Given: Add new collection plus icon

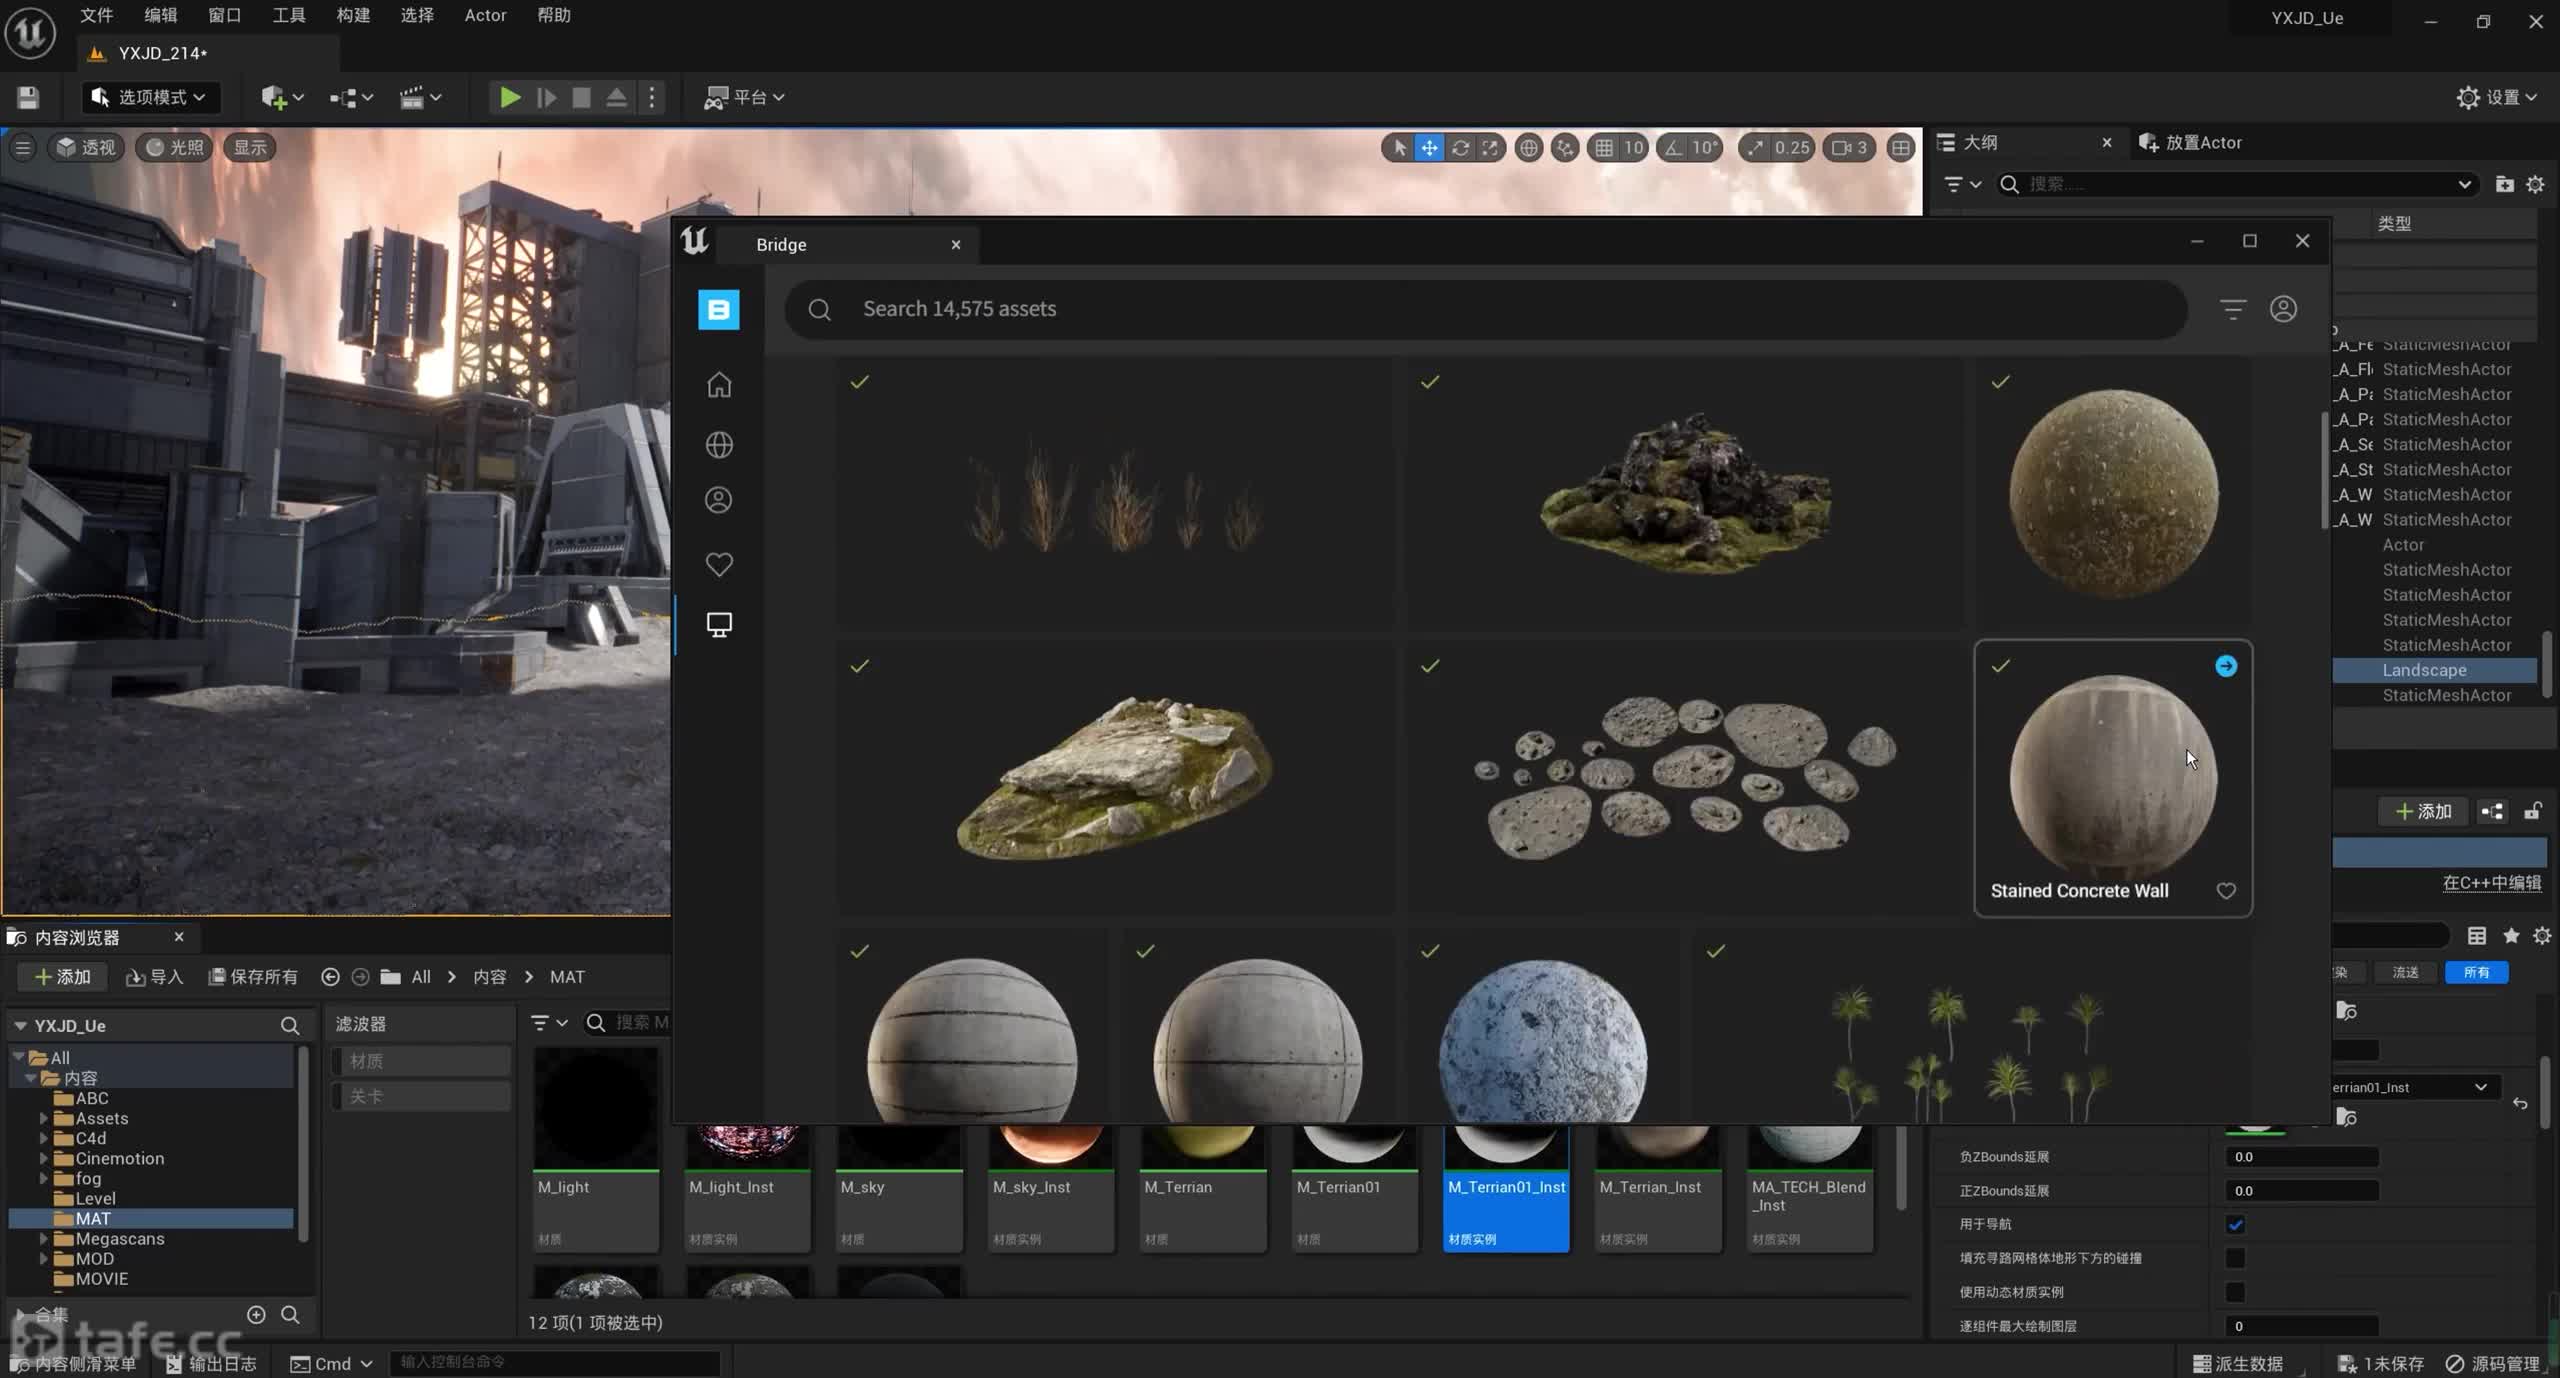Looking at the screenshot, I should click(256, 1315).
